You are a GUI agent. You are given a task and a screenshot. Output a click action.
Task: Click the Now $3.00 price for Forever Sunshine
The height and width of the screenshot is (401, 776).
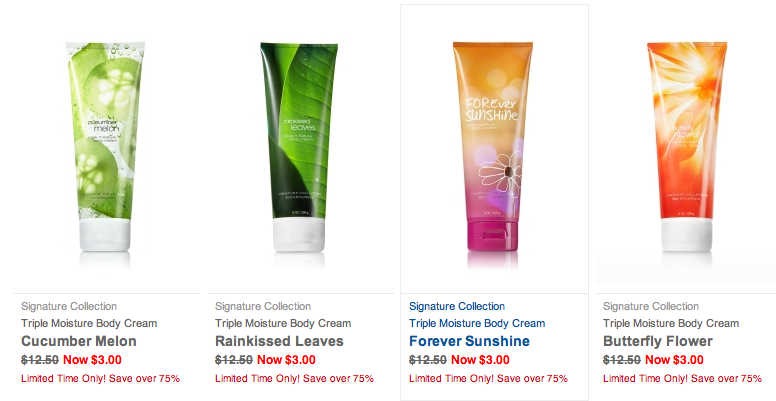pos(480,360)
